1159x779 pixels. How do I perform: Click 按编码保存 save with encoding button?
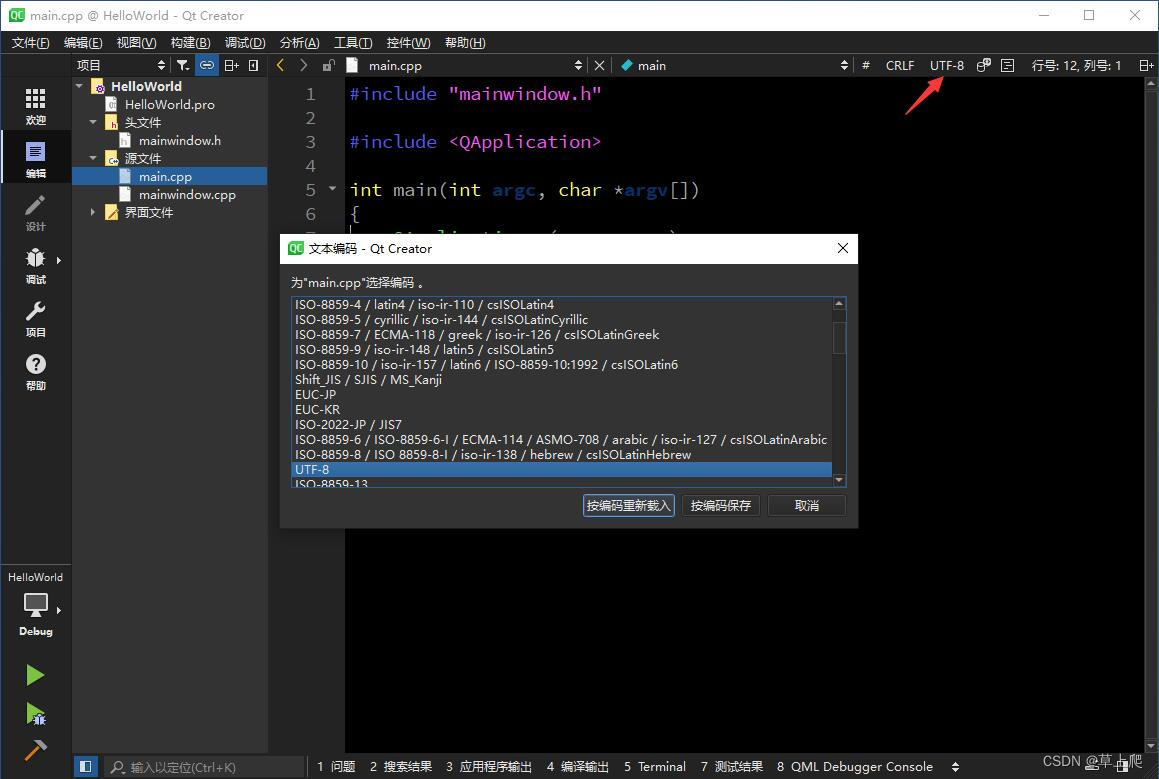(x=721, y=506)
